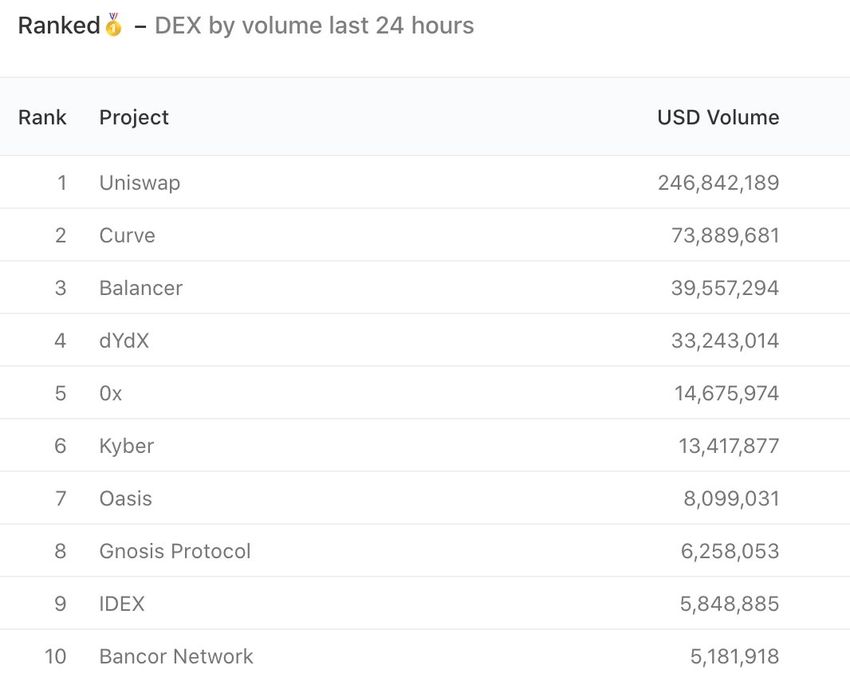The image size is (850, 681).
Task: Select the Curve project name
Action: pos(127,236)
